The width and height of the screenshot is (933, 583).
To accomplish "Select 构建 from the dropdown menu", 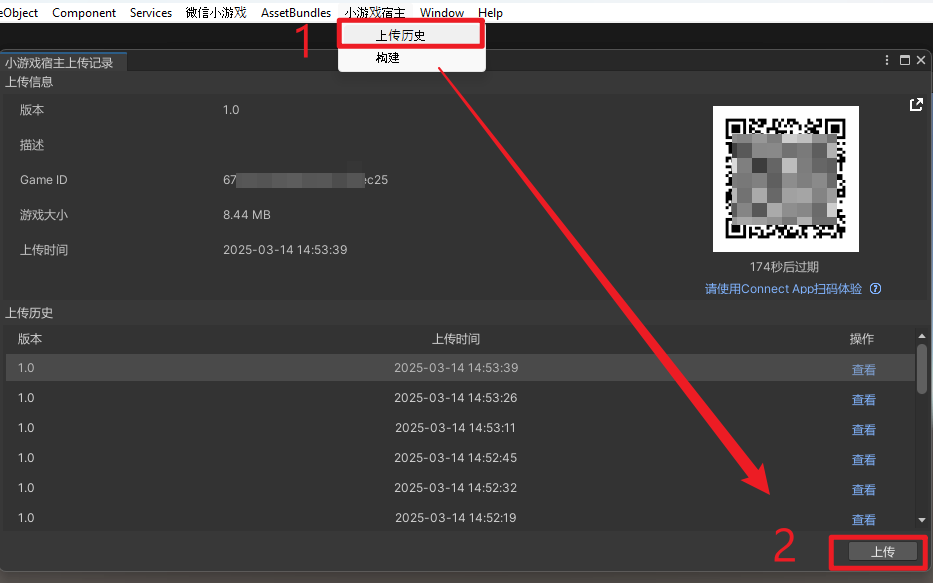I will pyautogui.click(x=388, y=58).
